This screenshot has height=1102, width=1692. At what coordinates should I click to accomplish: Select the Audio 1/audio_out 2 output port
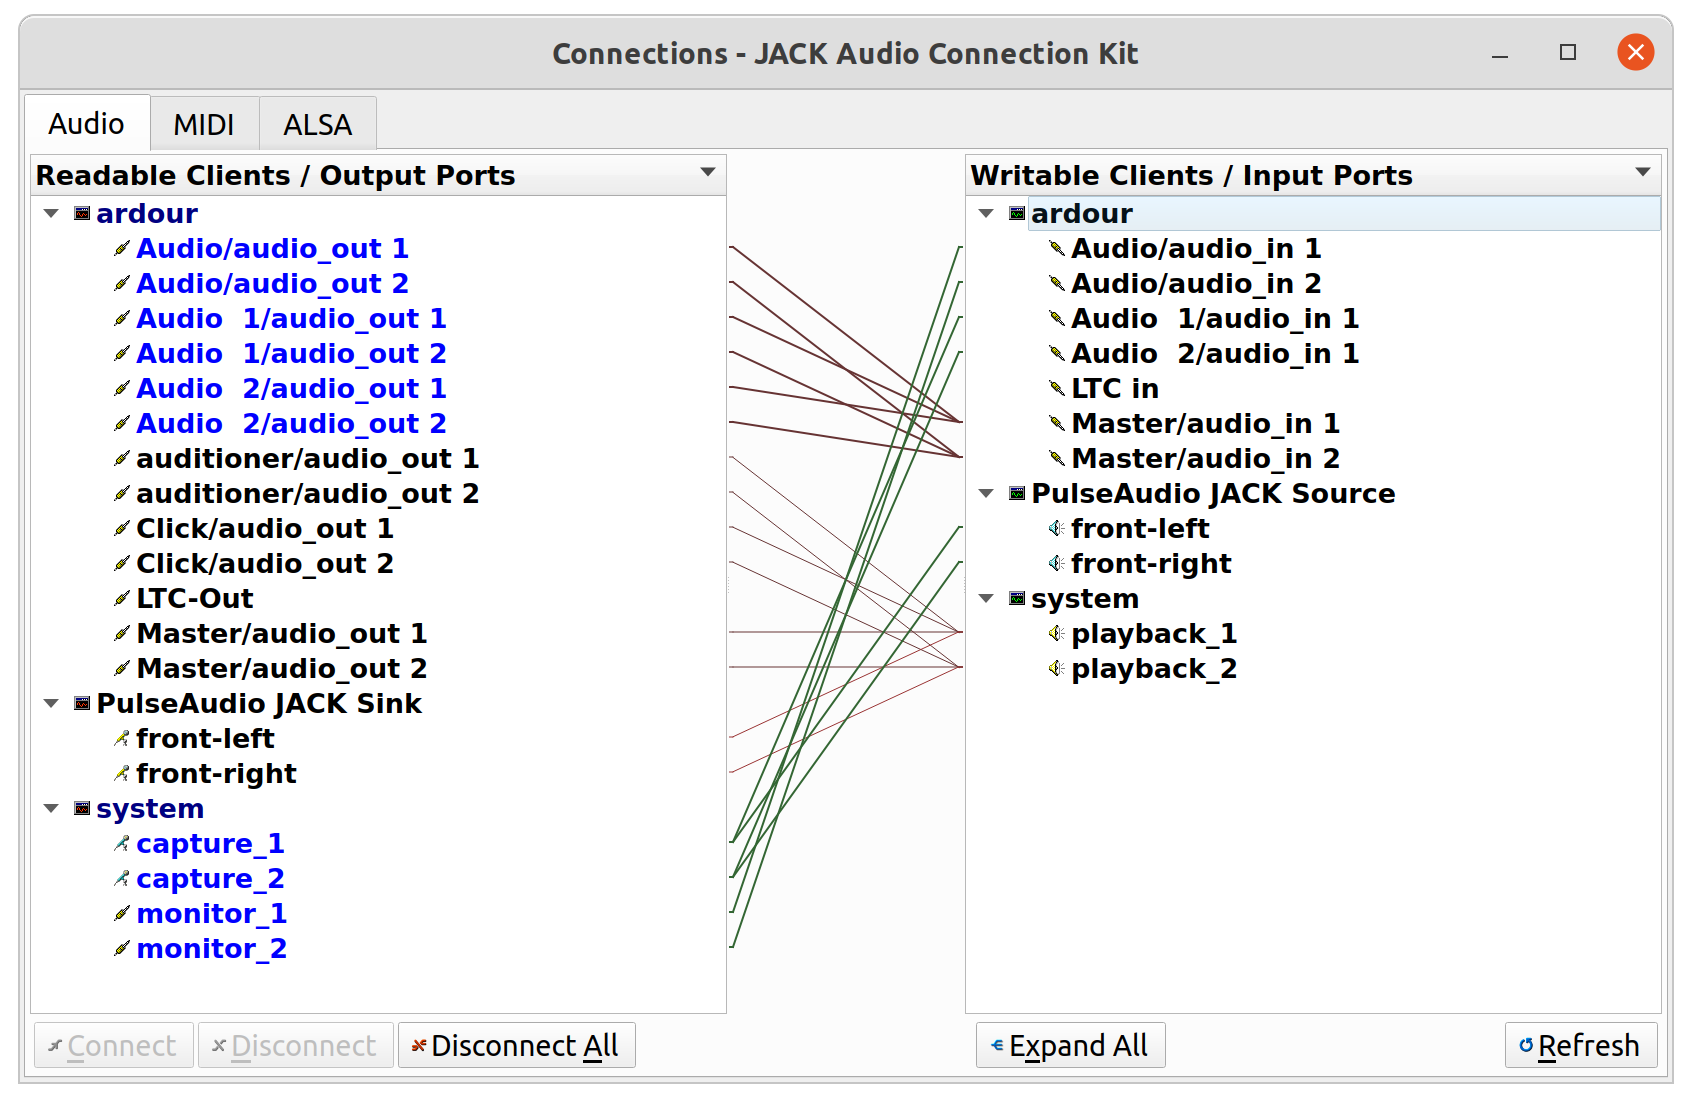tap(291, 353)
